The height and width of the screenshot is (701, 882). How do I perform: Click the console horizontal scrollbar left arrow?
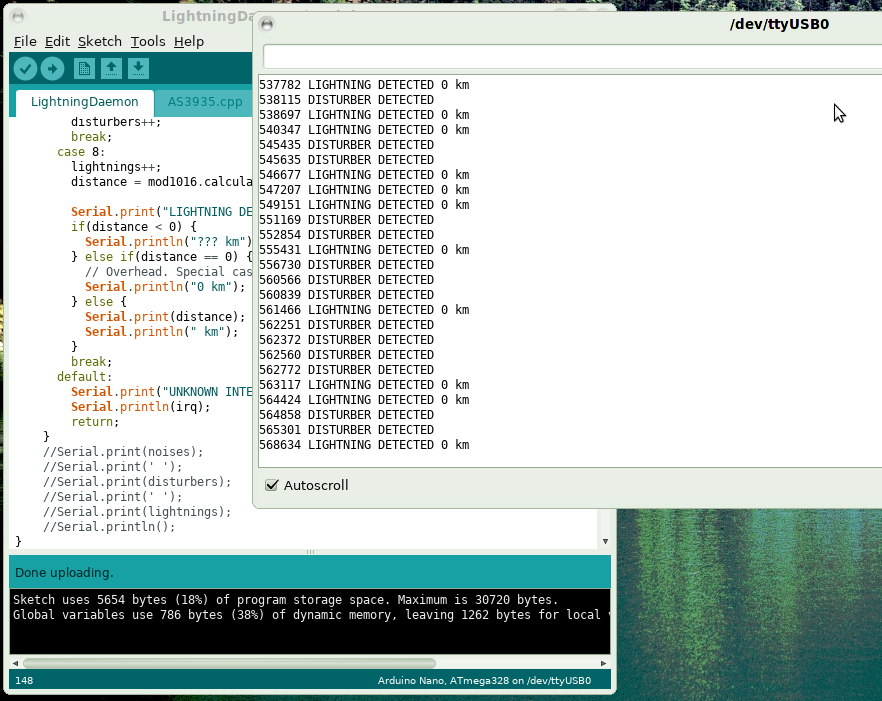pyautogui.click(x=15, y=663)
